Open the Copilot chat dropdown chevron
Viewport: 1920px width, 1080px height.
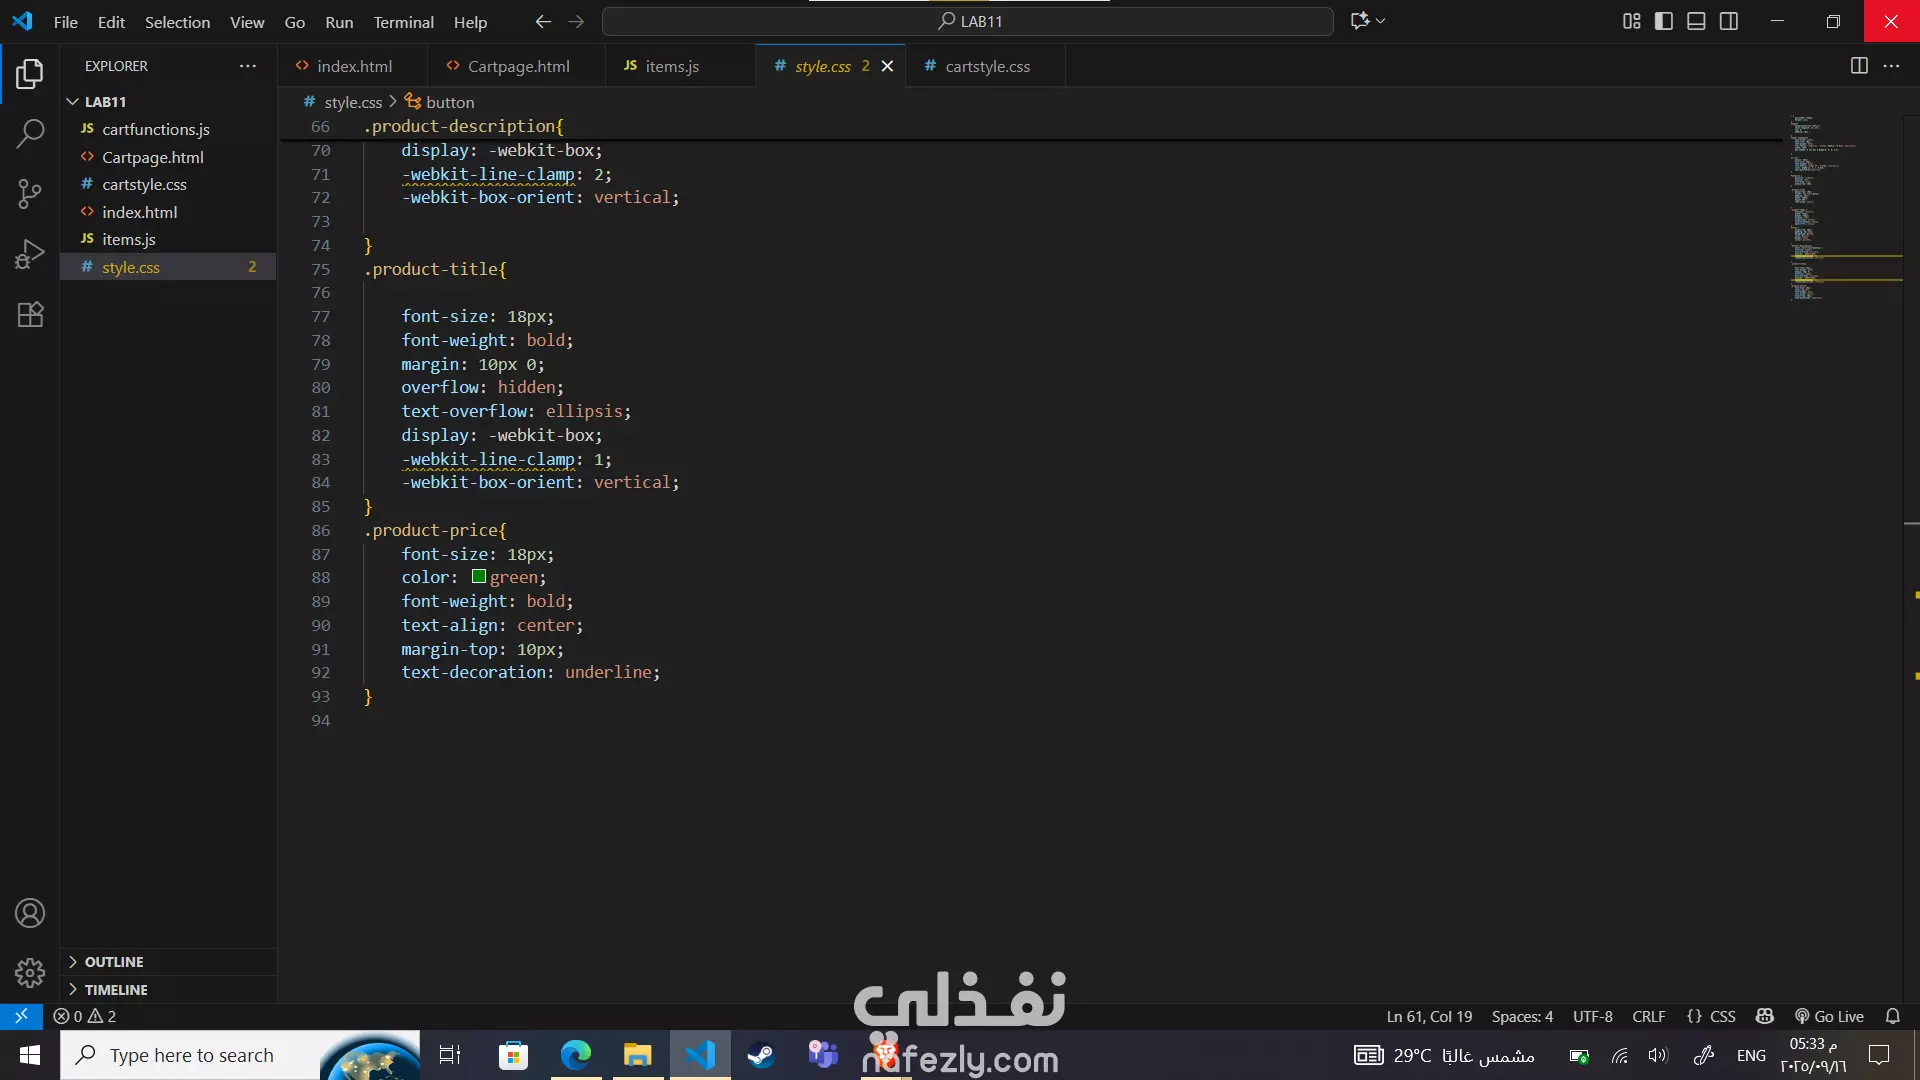(1381, 21)
